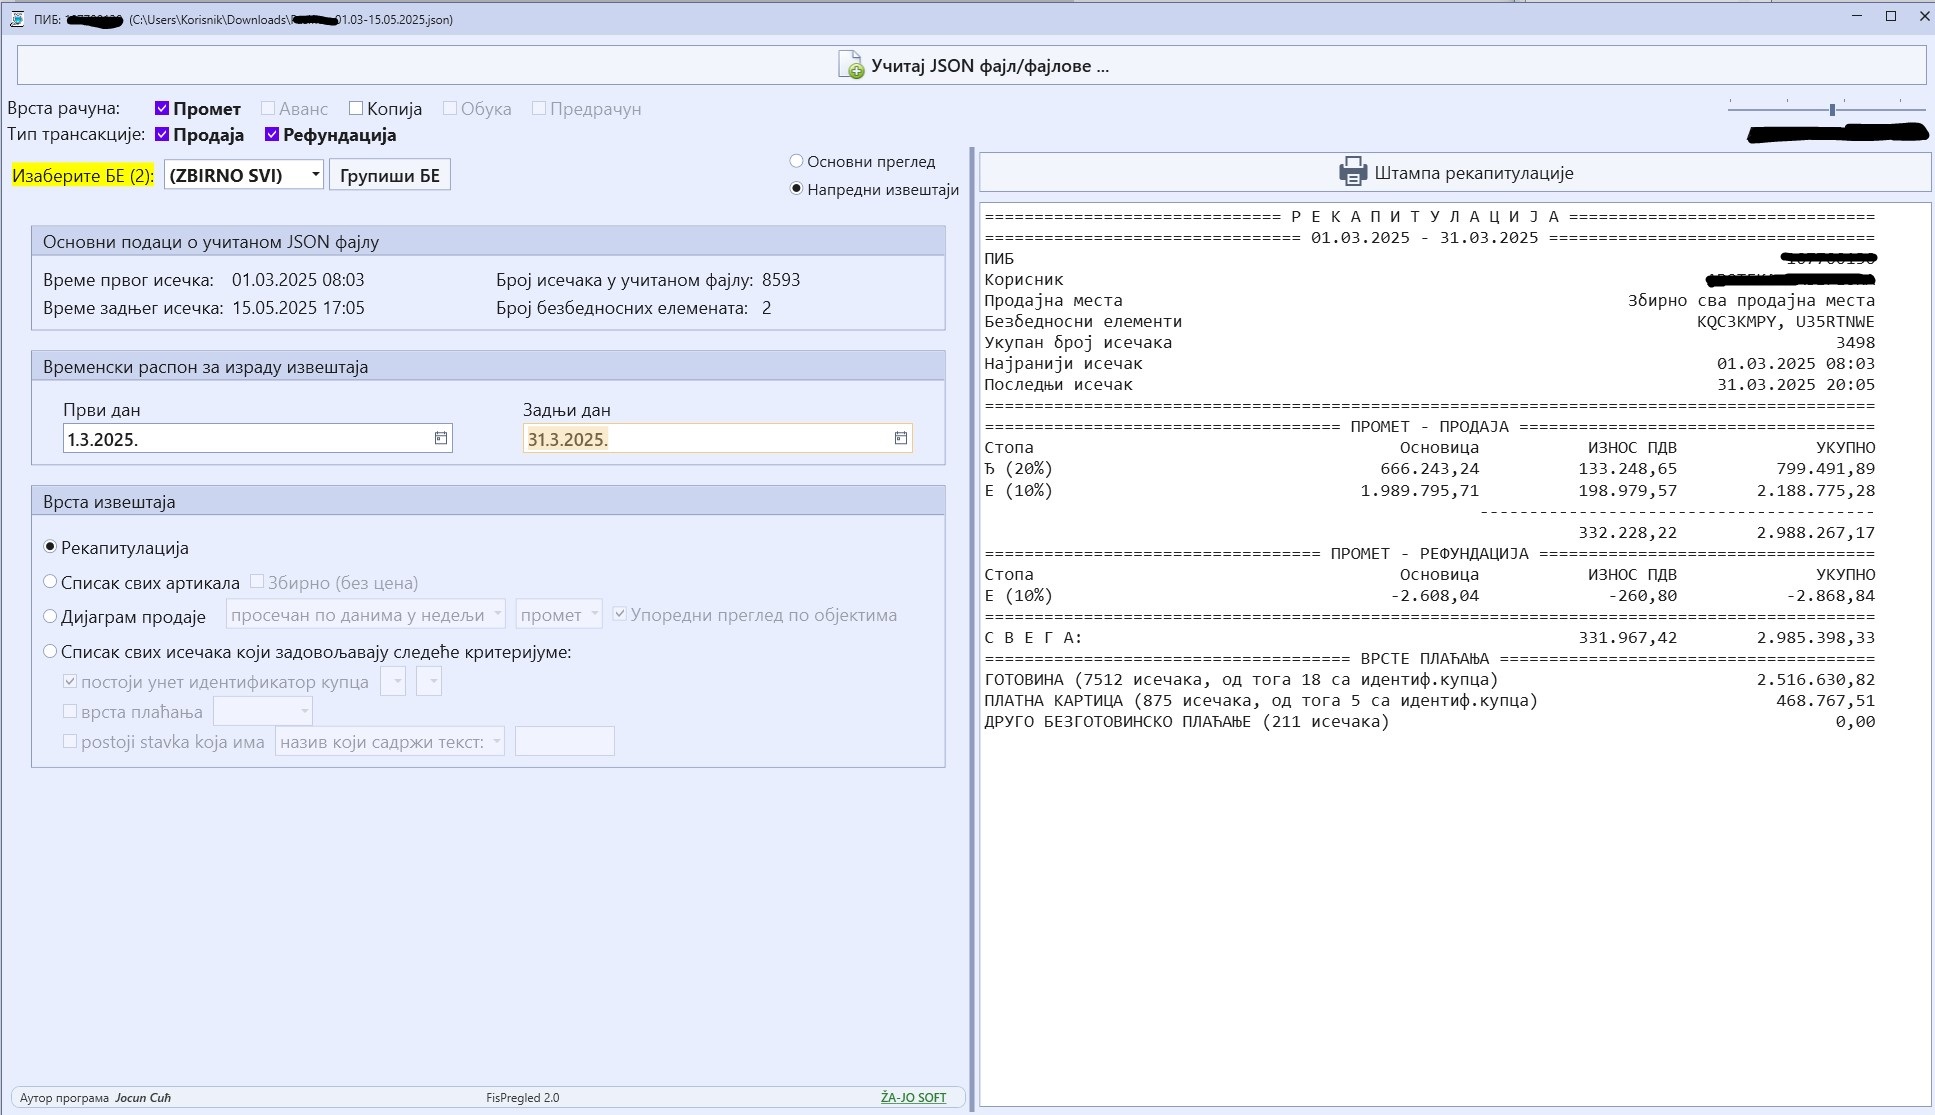Enable the Копија checkbox

(x=356, y=108)
